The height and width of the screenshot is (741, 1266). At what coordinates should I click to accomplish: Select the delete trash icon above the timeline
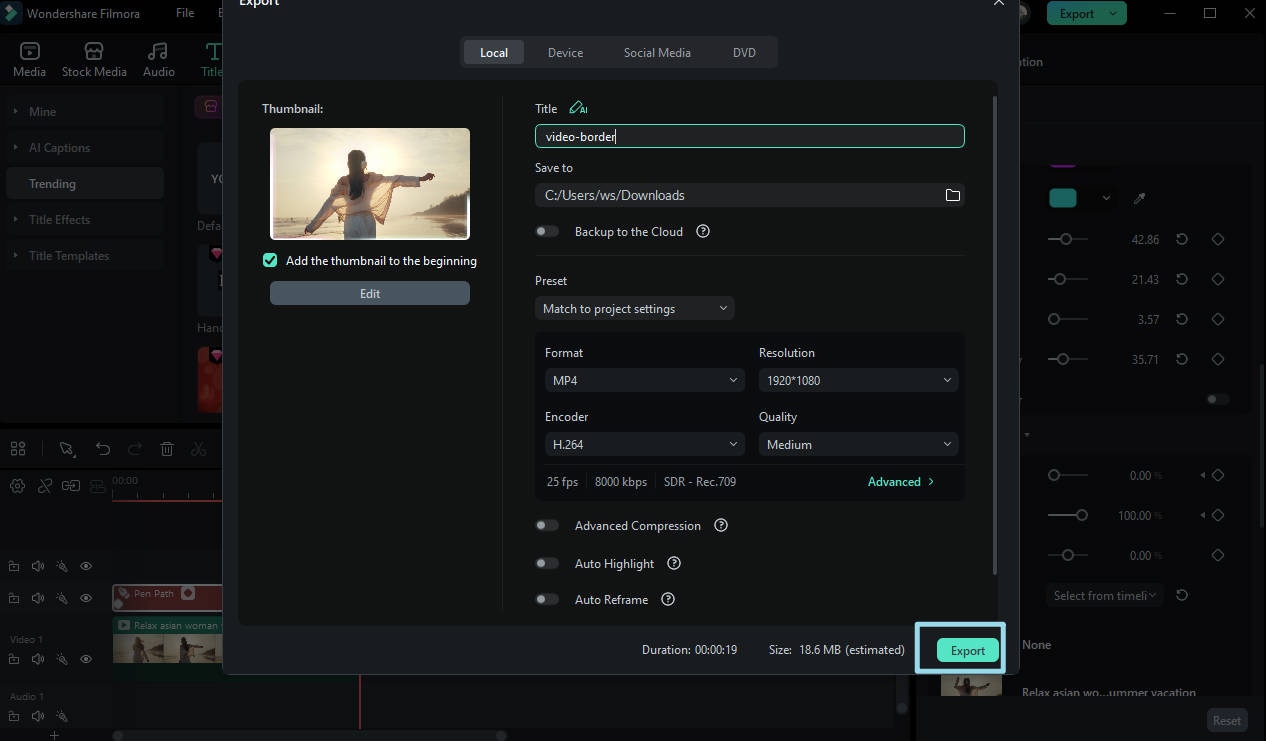pyautogui.click(x=166, y=448)
